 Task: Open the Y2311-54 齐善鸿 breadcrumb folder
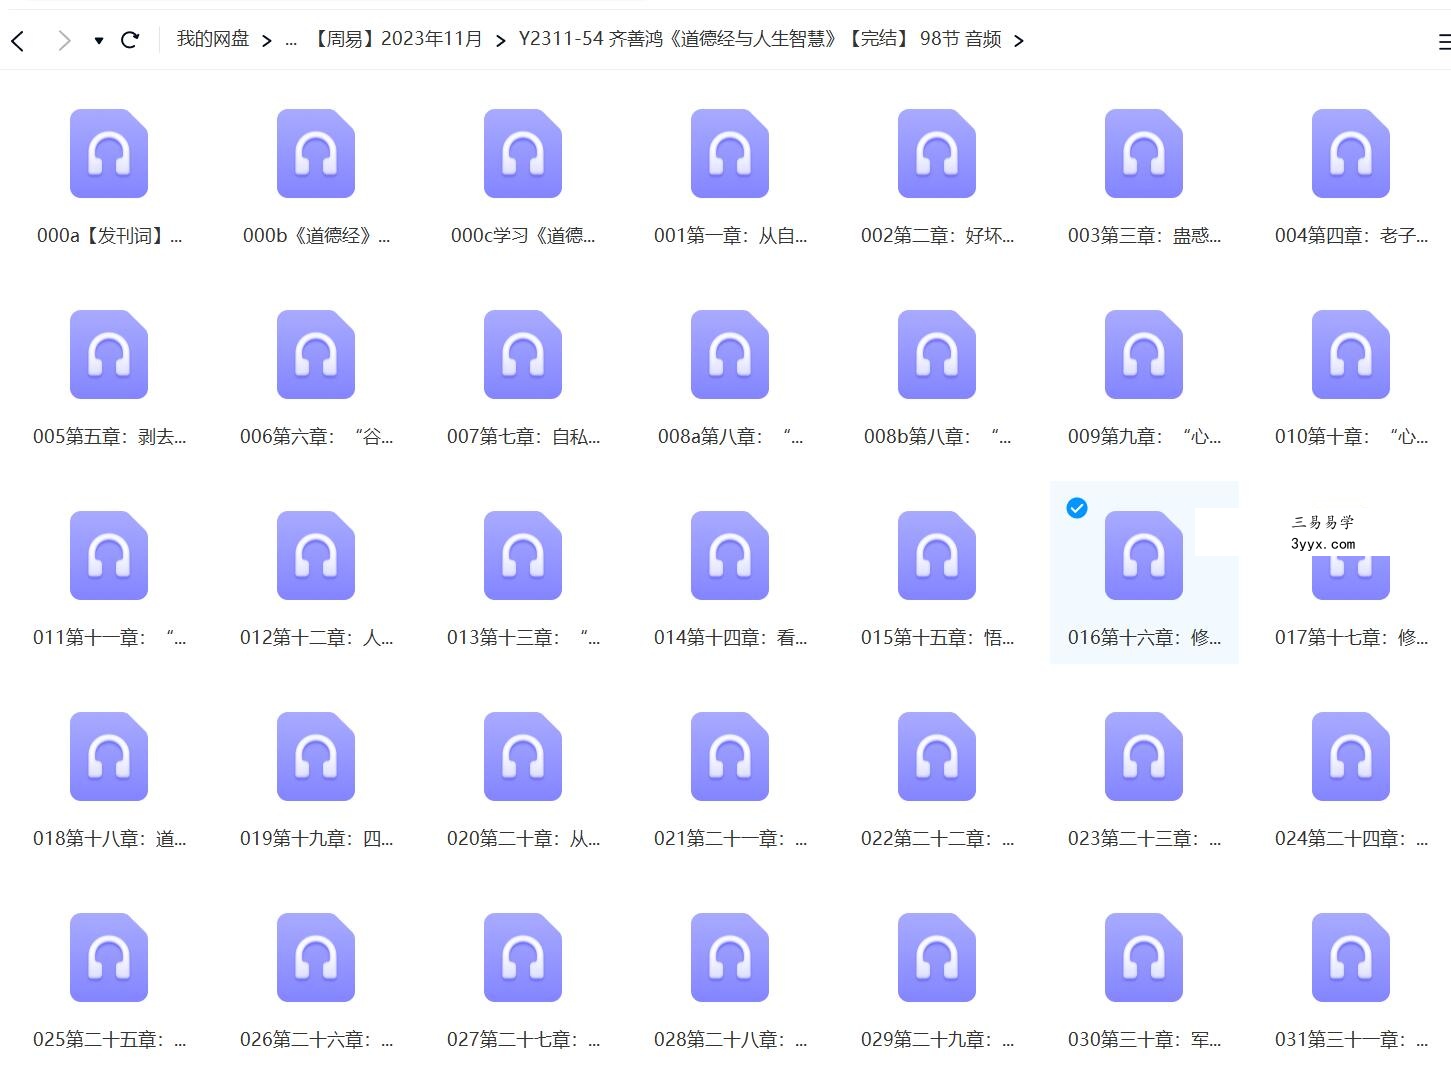coord(760,39)
